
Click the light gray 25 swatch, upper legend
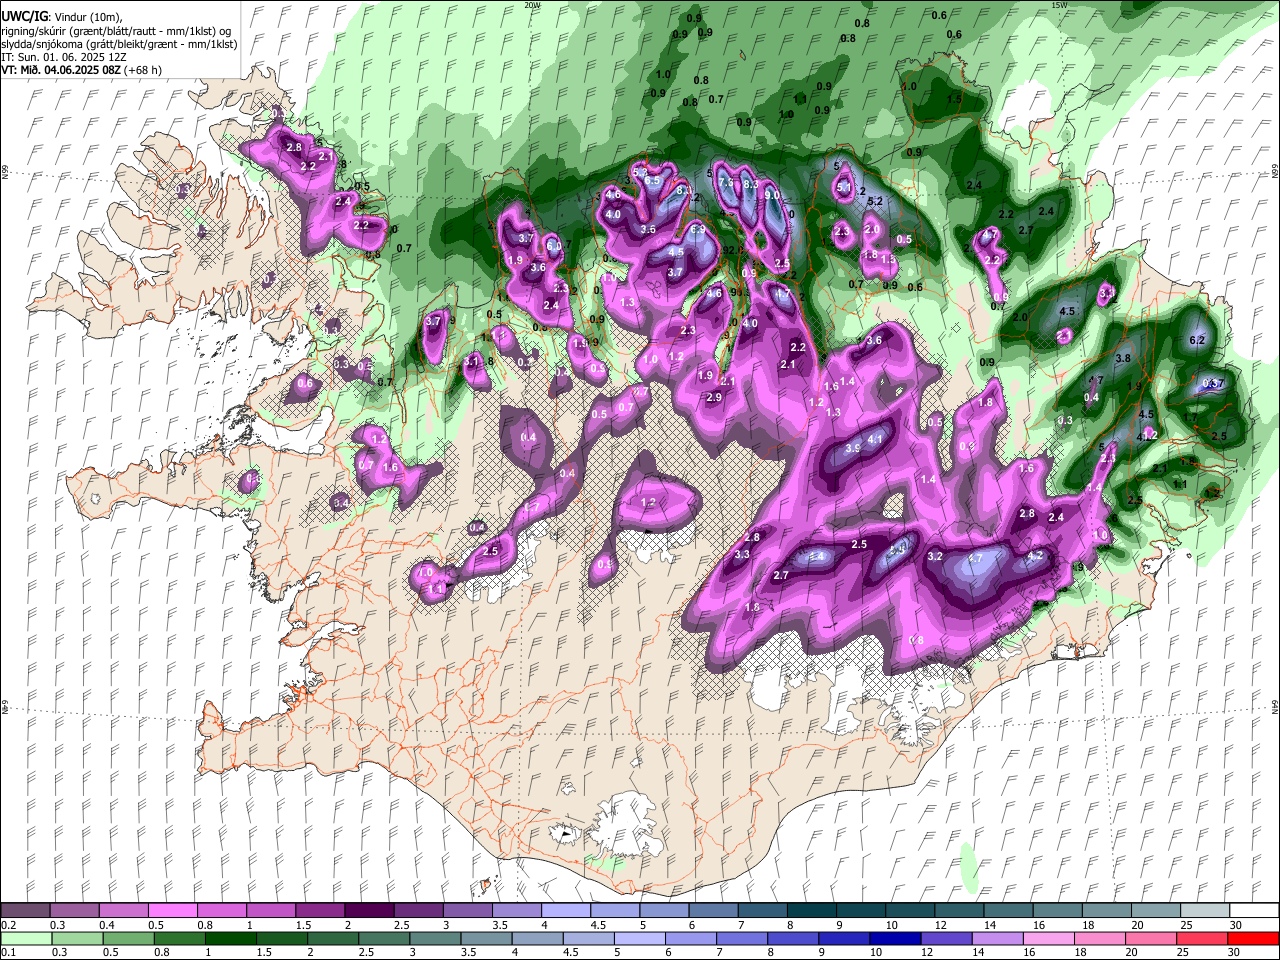pyautogui.click(x=1203, y=911)
